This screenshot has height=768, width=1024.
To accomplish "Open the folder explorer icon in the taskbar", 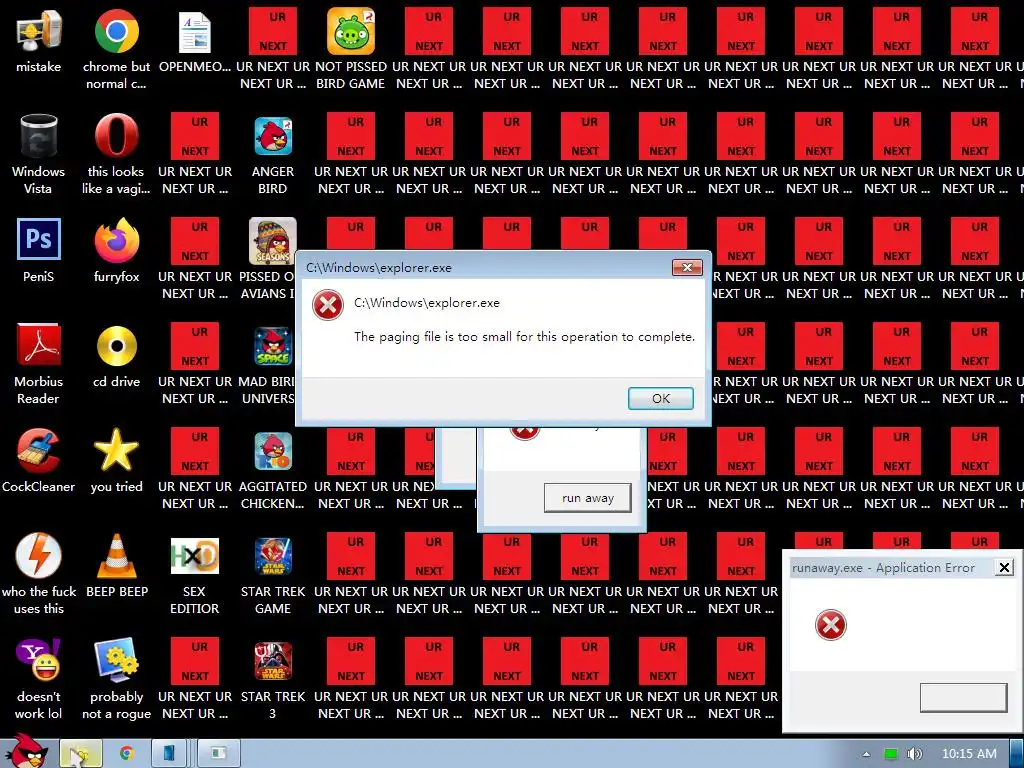I will pyautogui.click(x=80, y=754).
